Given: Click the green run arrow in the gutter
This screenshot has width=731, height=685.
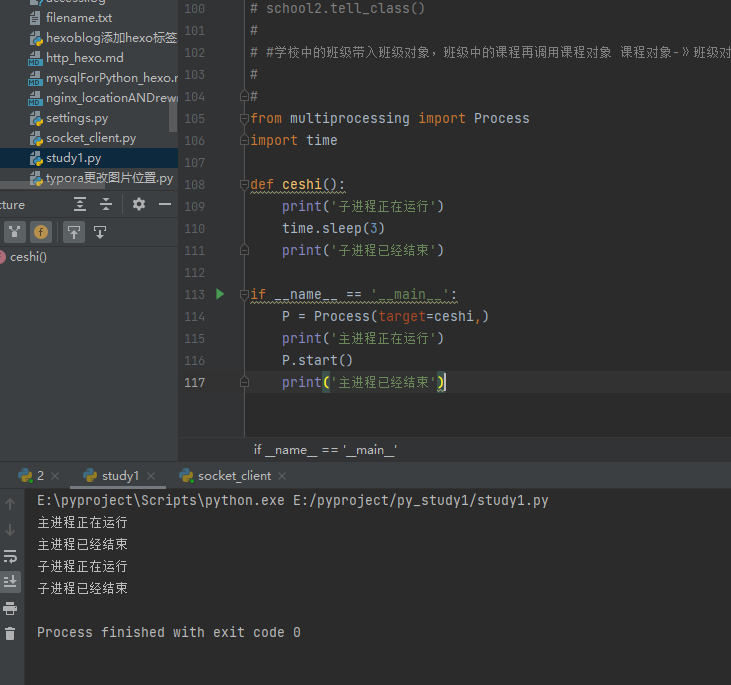Looking at the screenshot, I should click(x=220, y=294).
